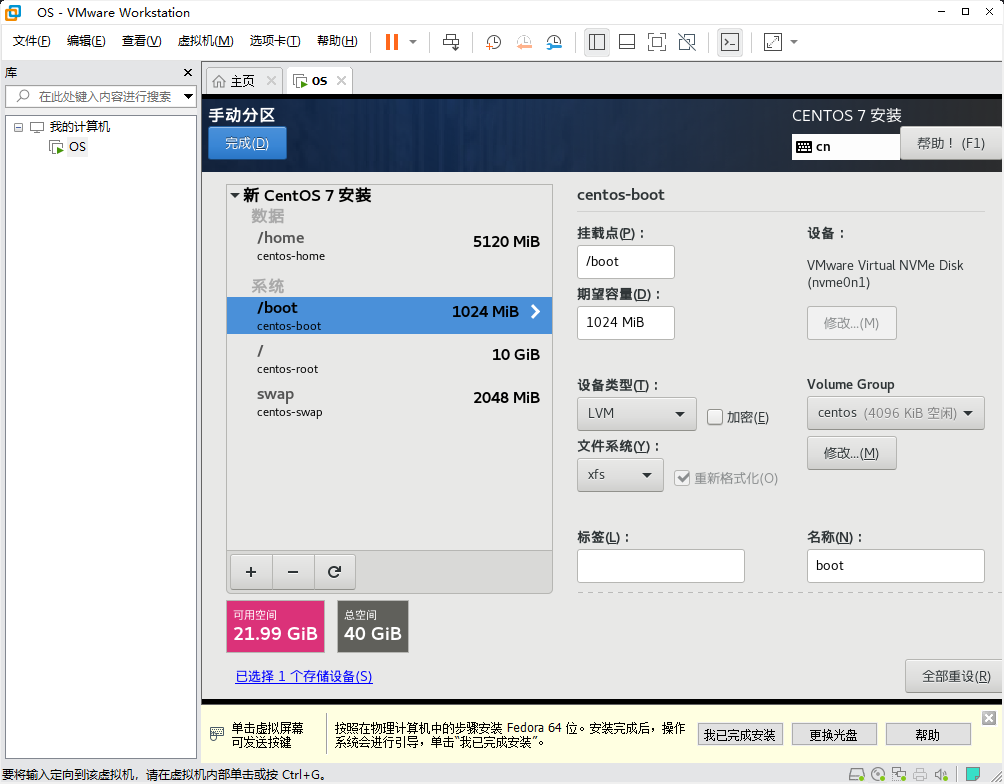1004x784 pixels.
Task: Close the 主页 tab
Action: (271, 81)
